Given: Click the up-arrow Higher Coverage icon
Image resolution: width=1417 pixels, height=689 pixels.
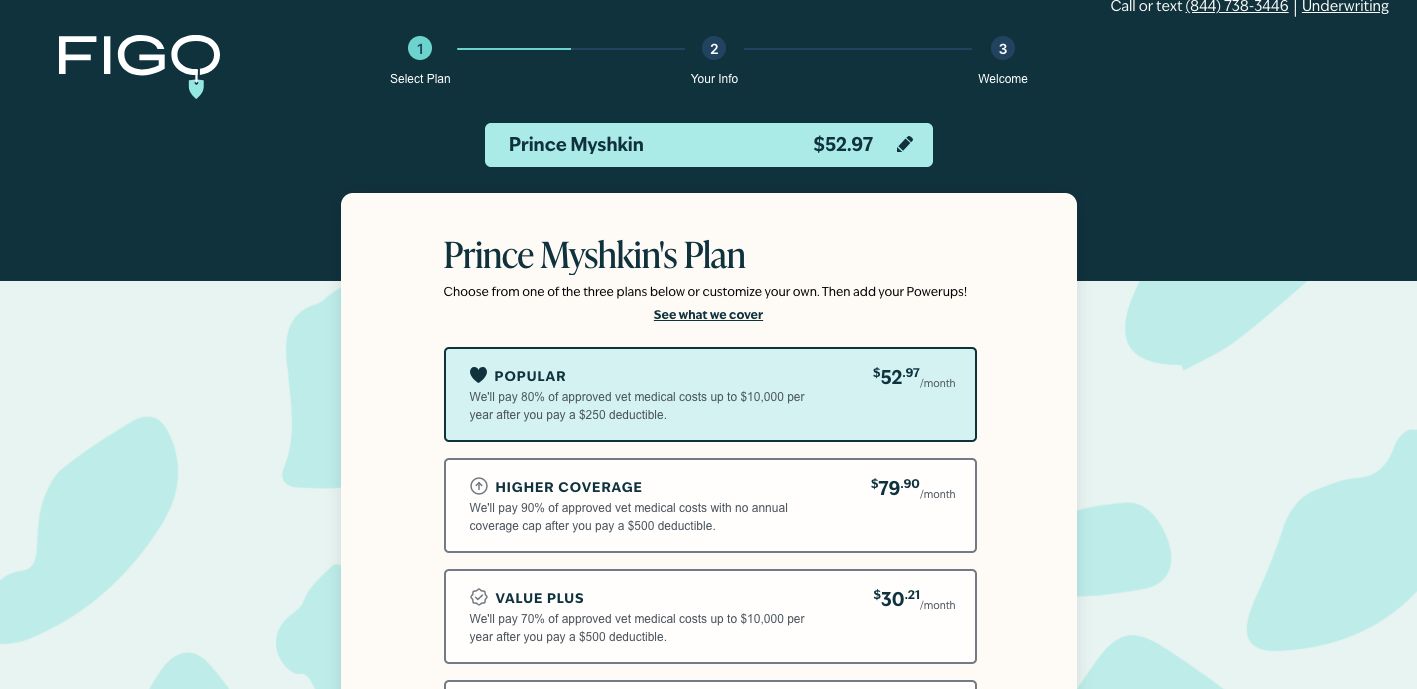Looking at the screenshot, I should pos(479,486).
